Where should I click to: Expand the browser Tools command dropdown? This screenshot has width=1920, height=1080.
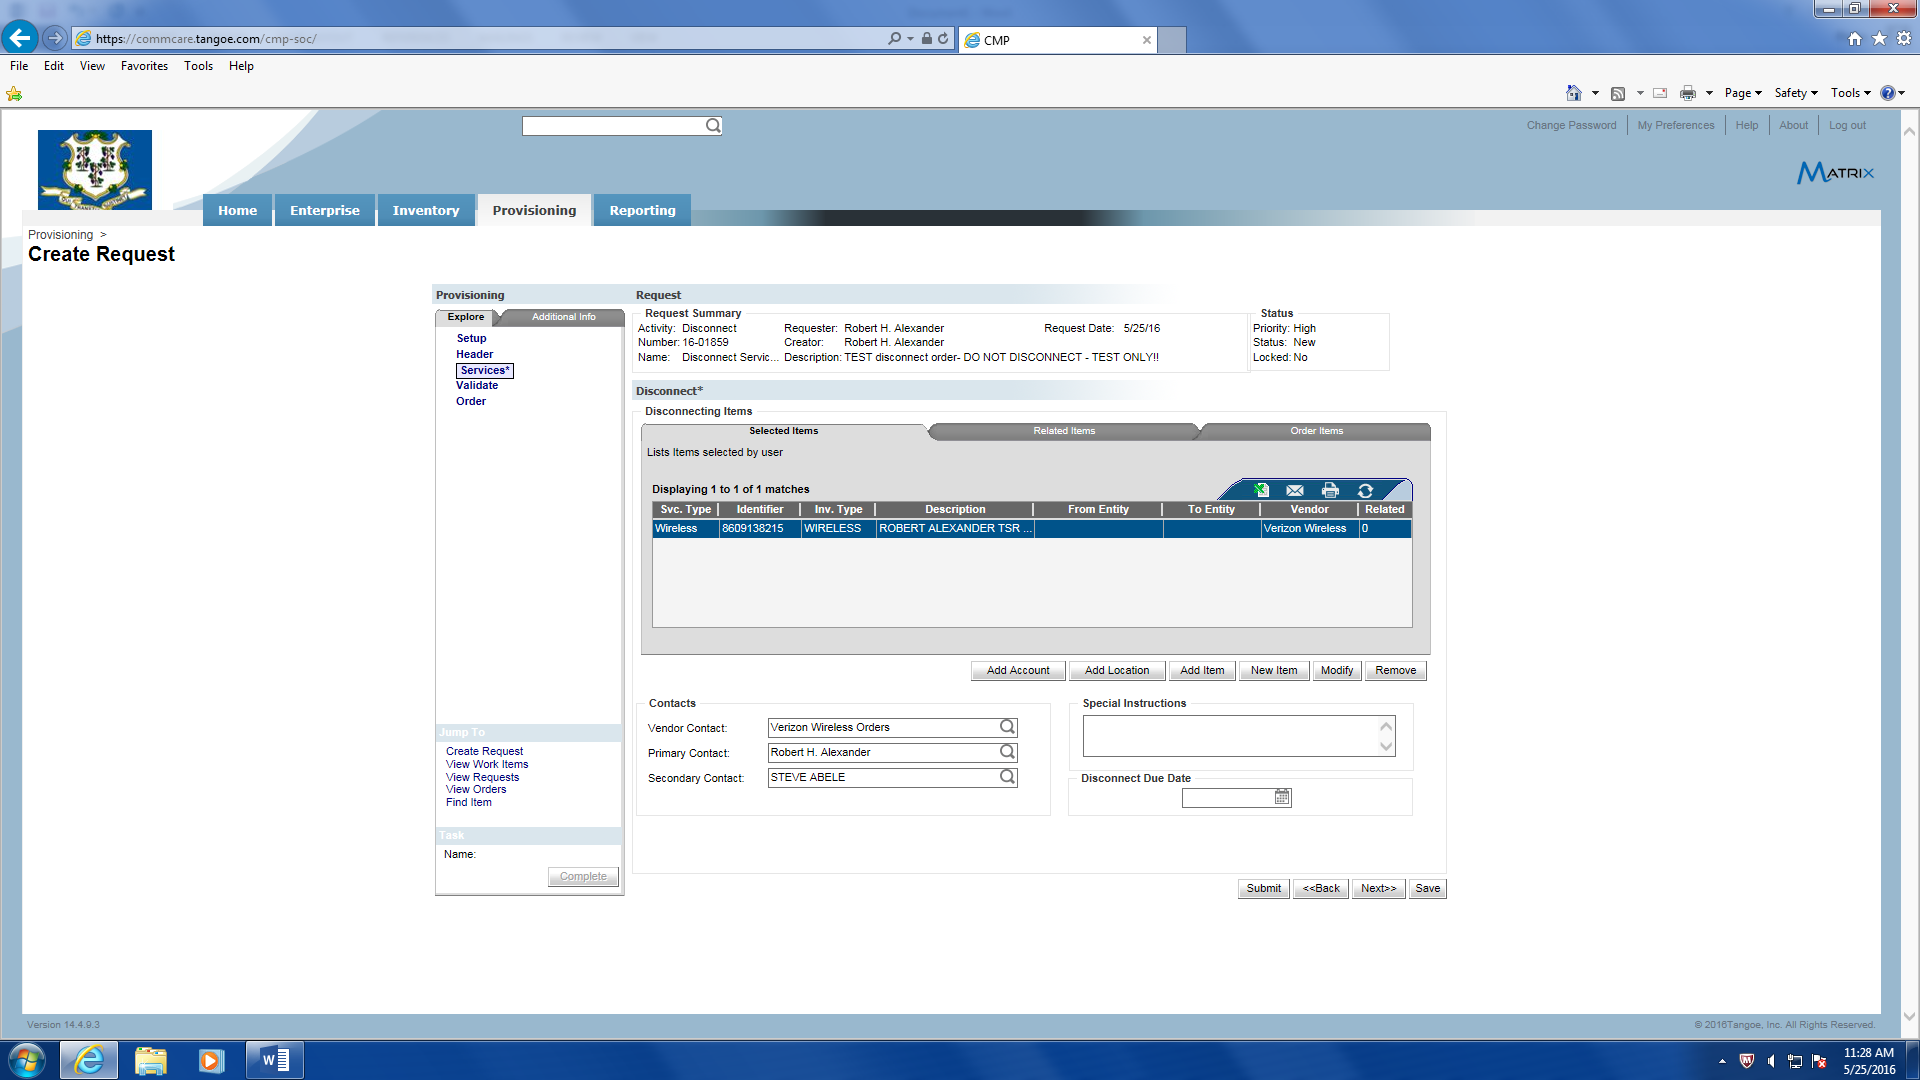1851,93
